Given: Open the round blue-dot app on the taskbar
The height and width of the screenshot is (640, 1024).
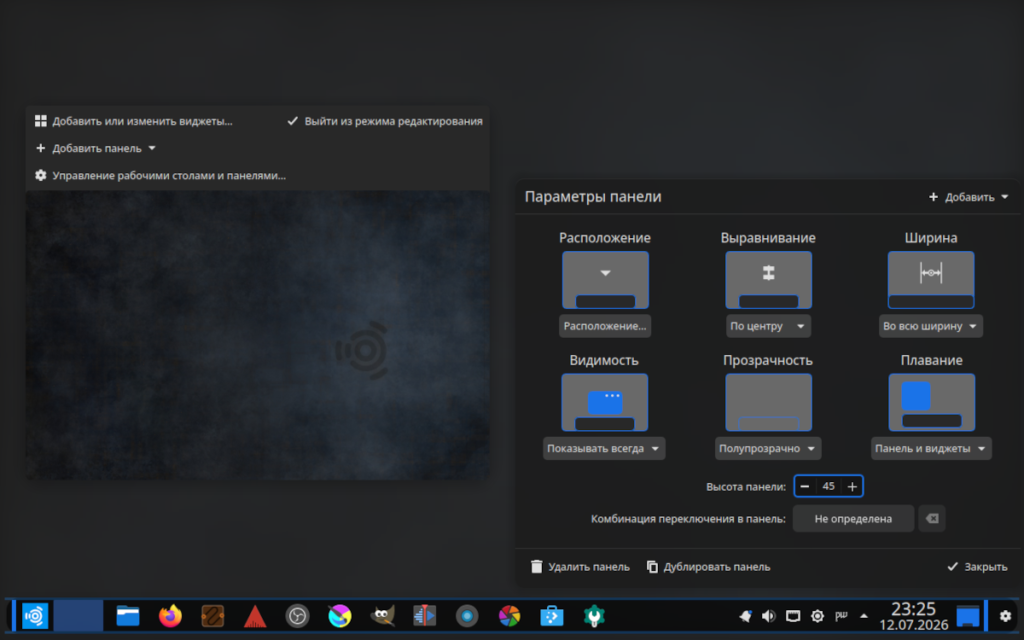Looking at the screenshot, I should (467, 616).
